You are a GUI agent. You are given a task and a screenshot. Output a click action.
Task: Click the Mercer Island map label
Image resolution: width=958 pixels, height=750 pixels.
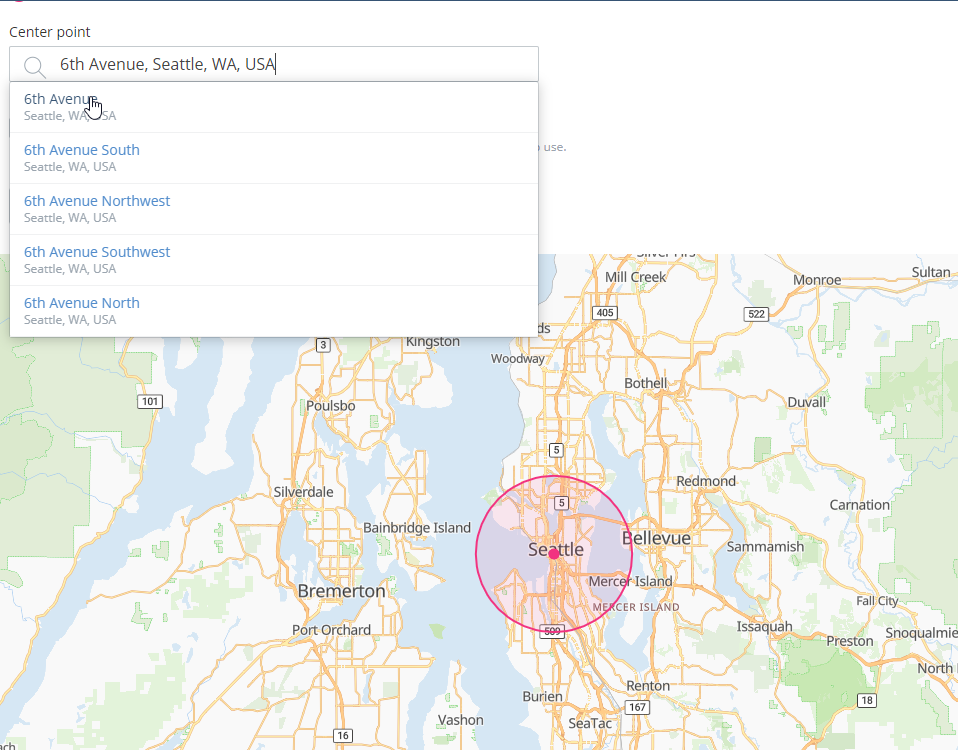pyautogui.click(x=631, y=581)
